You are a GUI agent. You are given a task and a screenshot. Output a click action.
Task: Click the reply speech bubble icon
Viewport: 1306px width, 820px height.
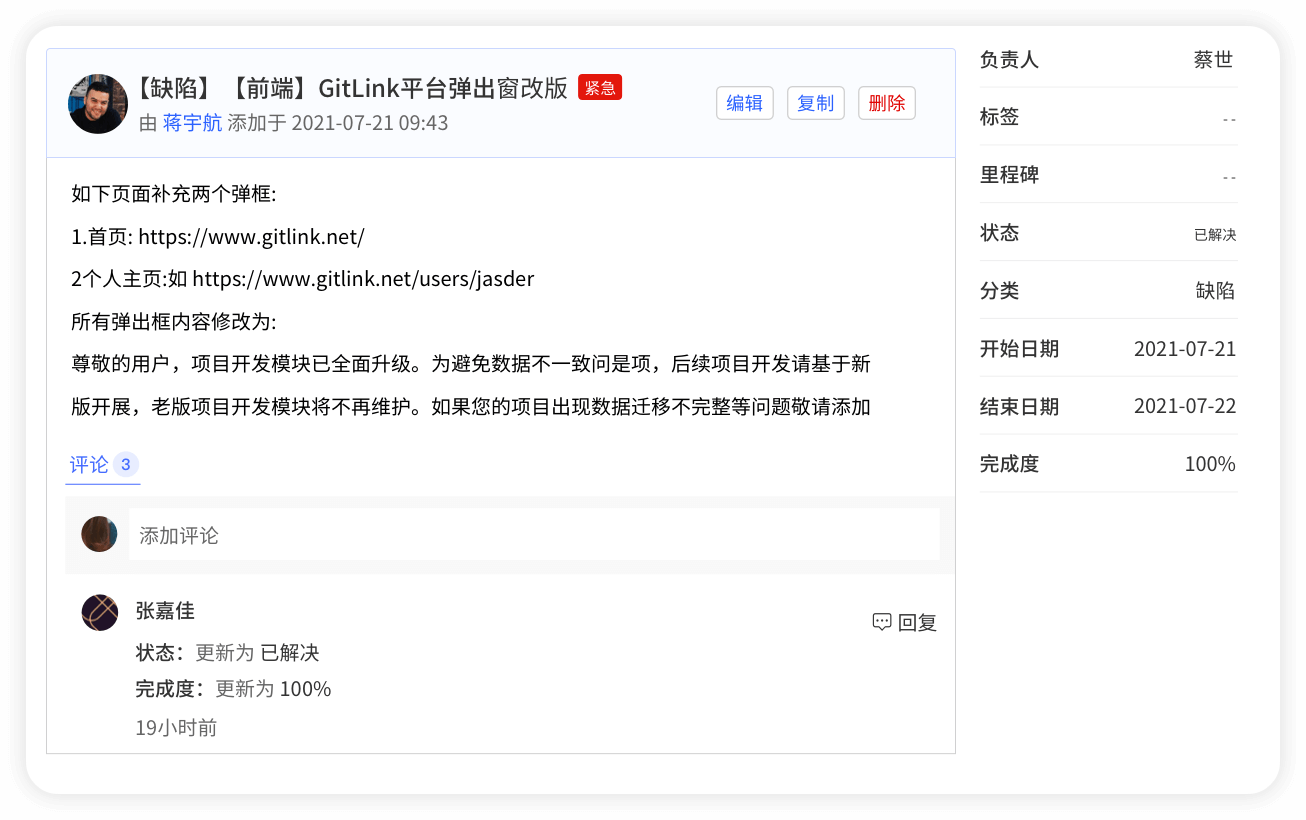click(881, 622)
